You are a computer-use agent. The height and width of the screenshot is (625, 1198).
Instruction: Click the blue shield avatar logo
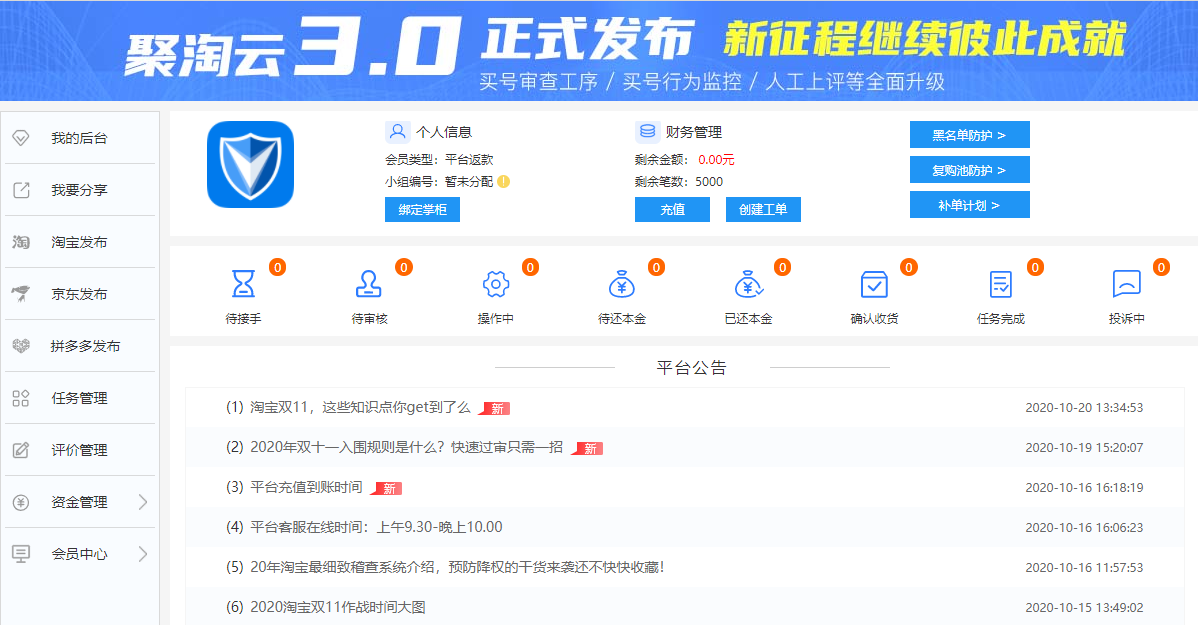[x=251, y=164]
